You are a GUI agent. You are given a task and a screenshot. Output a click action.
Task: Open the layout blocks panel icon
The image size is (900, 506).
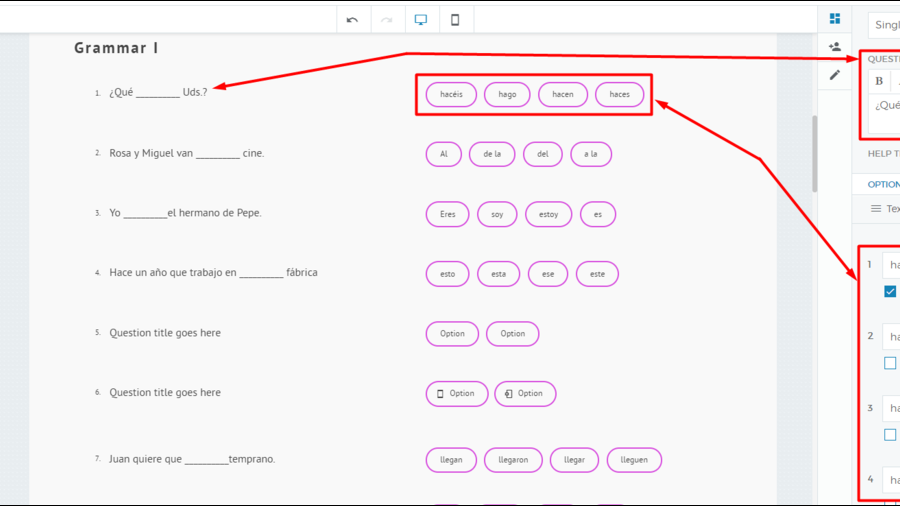(x=835, y=19)
